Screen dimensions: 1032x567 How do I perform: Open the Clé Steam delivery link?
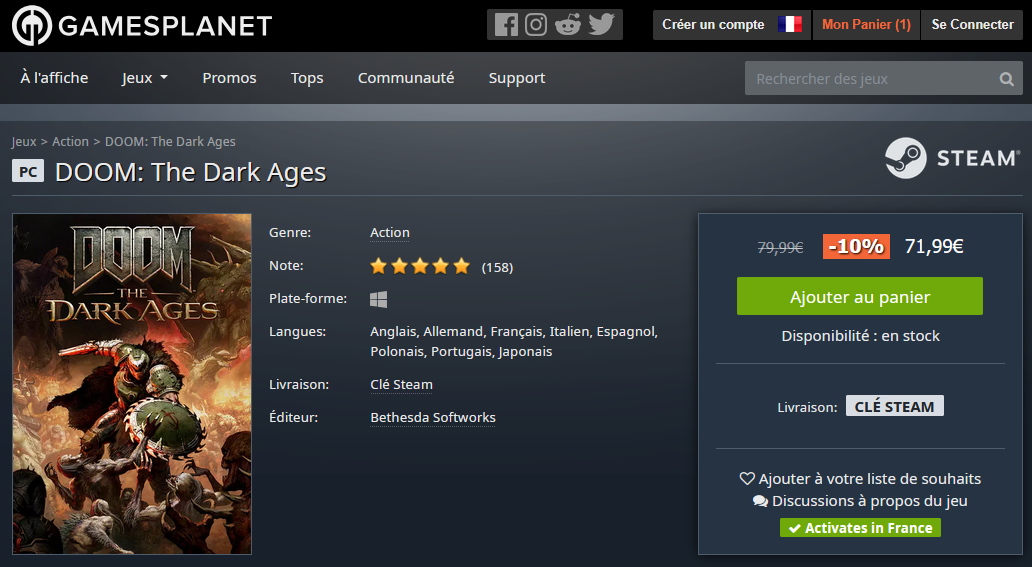[x=401, y=384]
